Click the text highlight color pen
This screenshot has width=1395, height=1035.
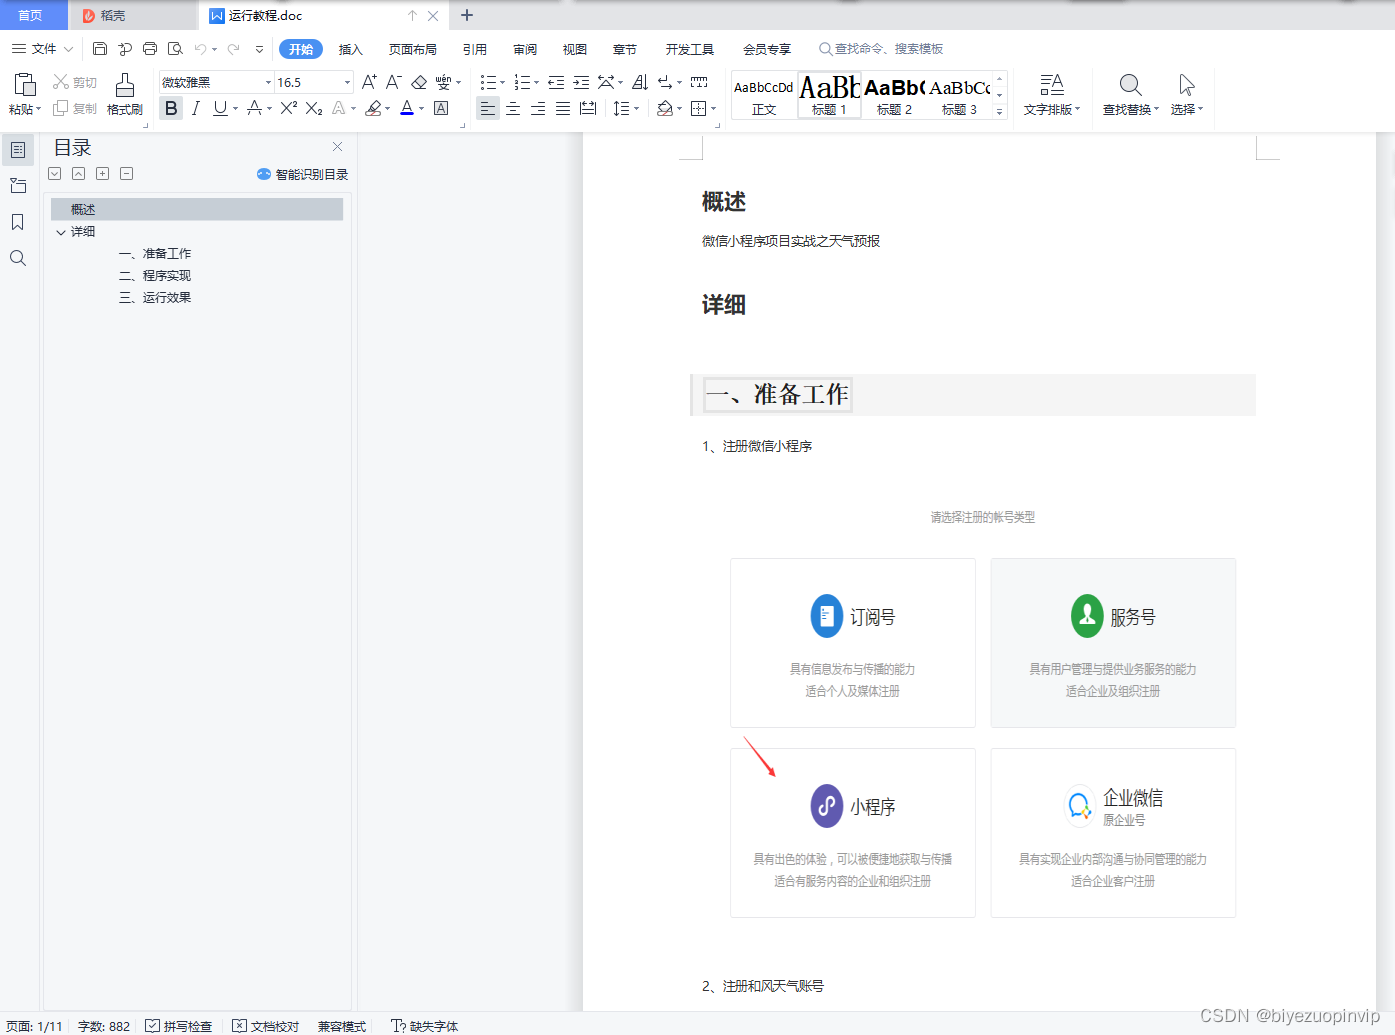tap(374, 108)
